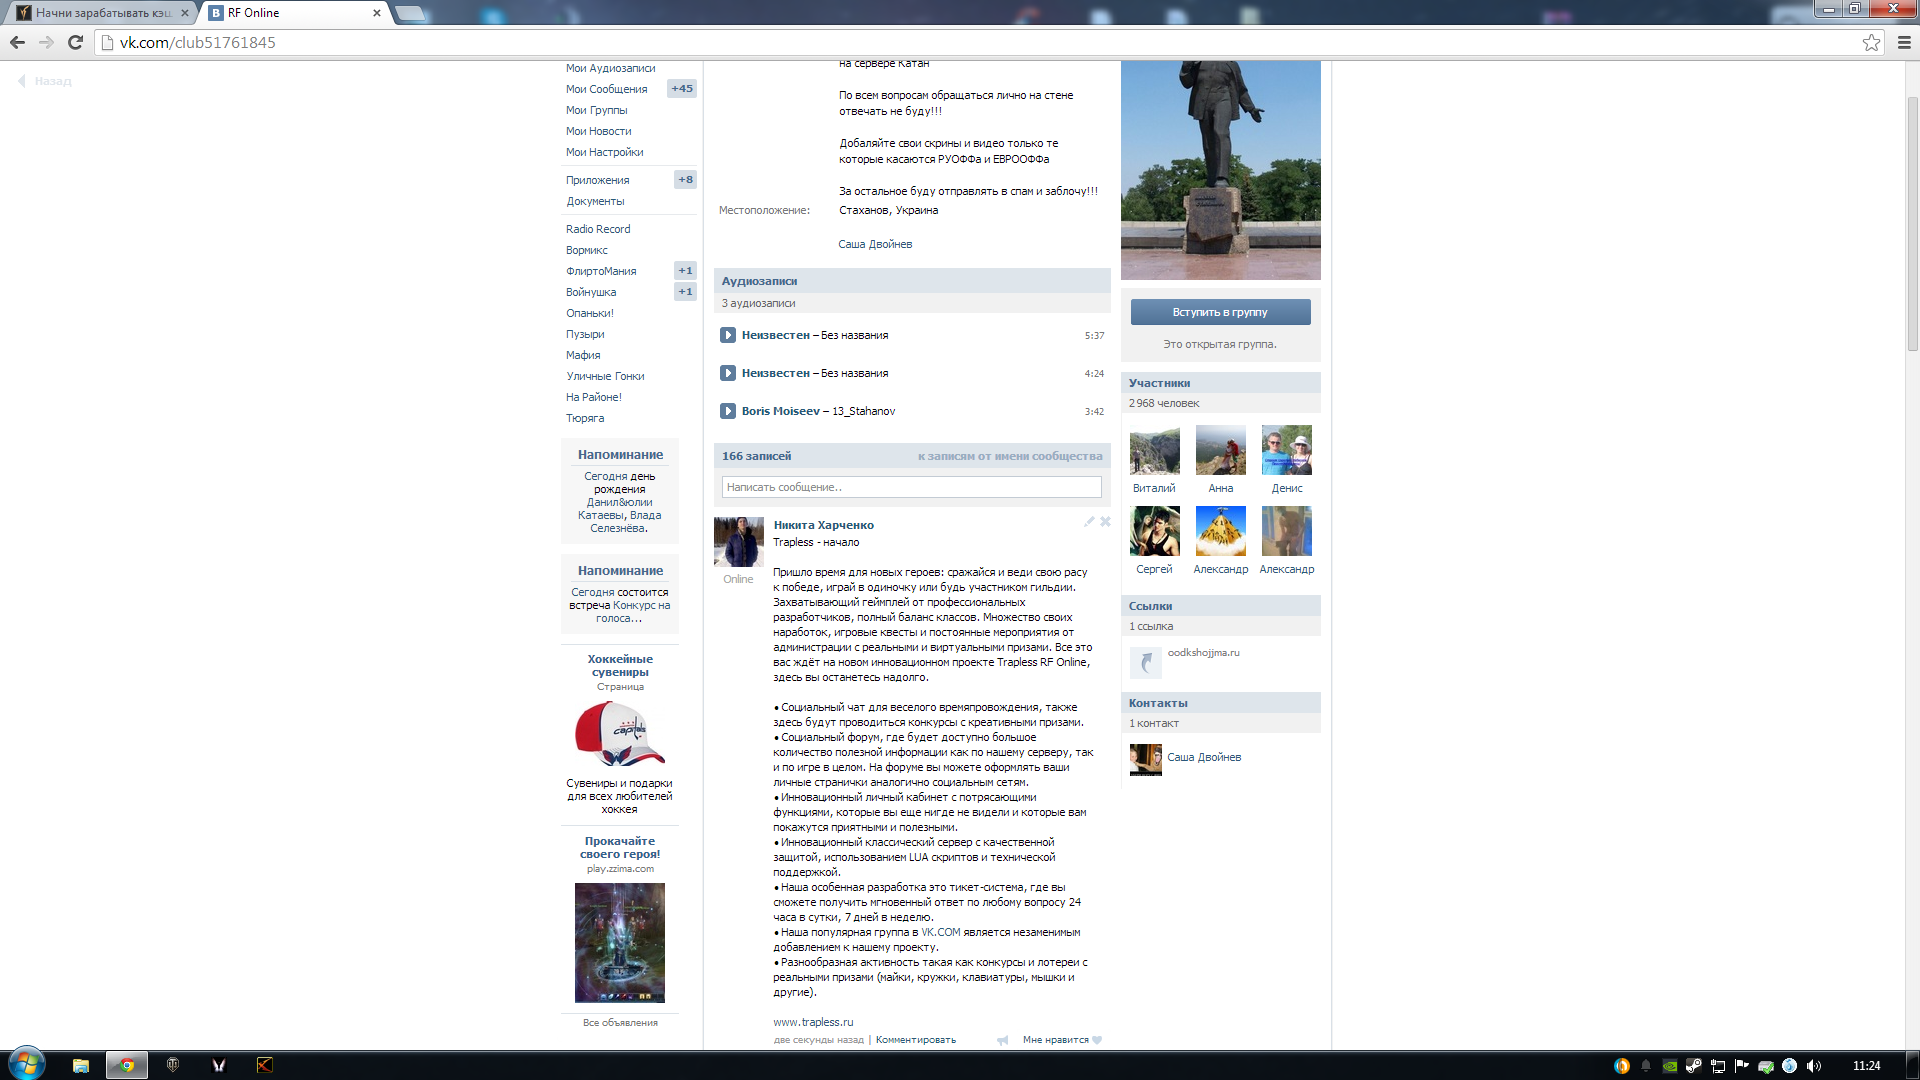Open Приложения in sidebar

[x=597, y=180]
